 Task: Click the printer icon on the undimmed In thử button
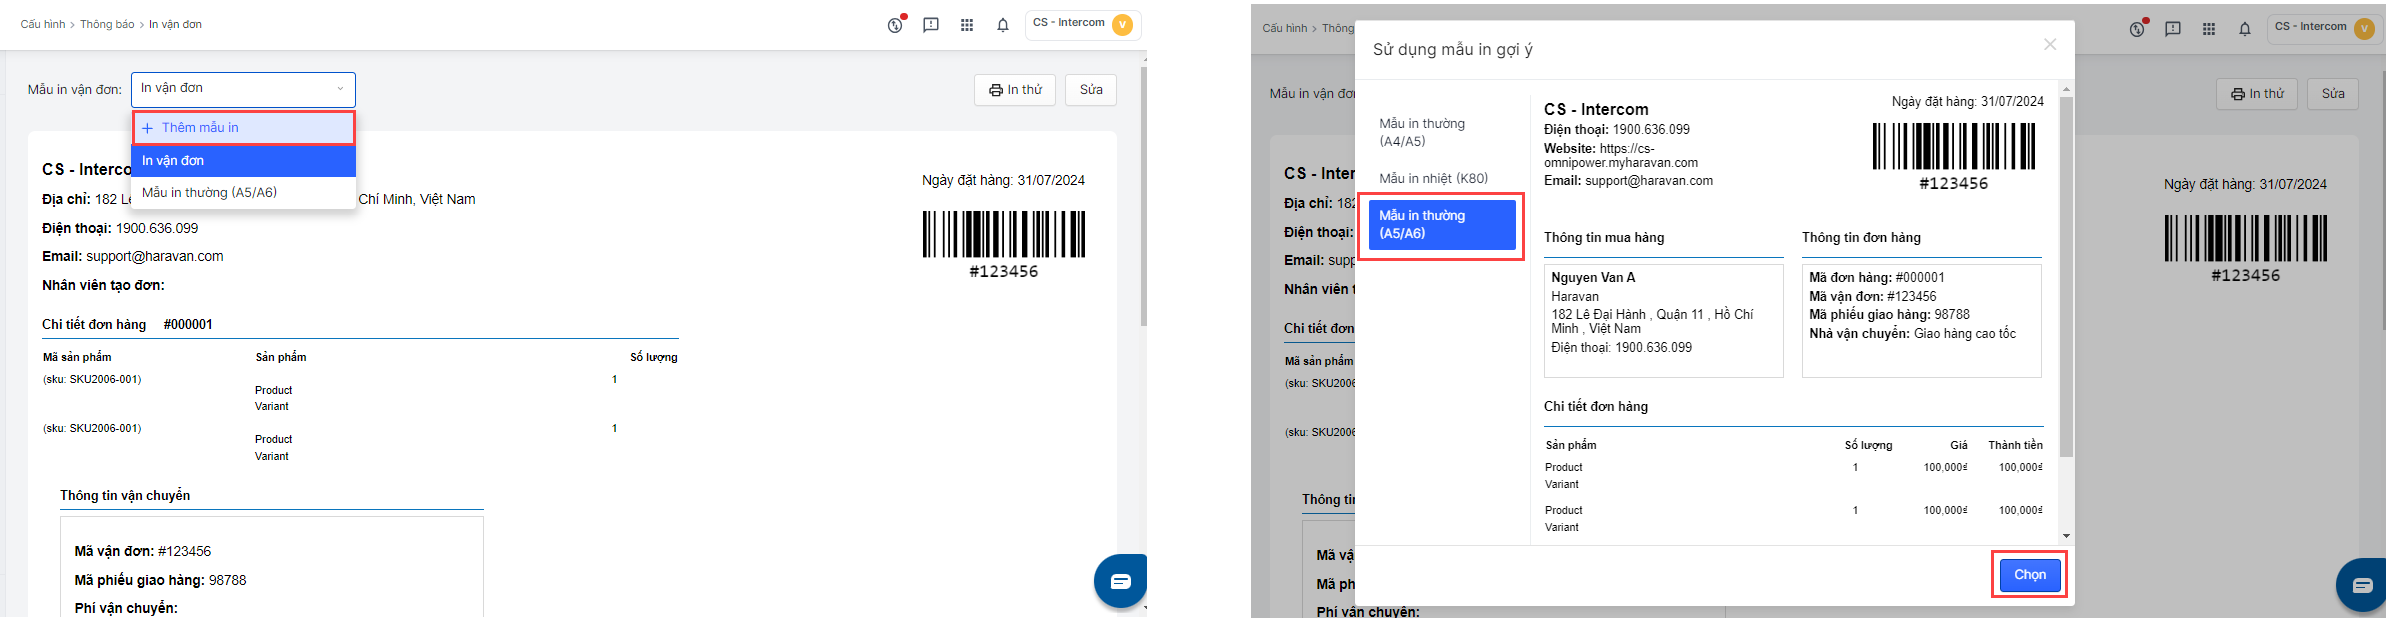pos(996,90)
